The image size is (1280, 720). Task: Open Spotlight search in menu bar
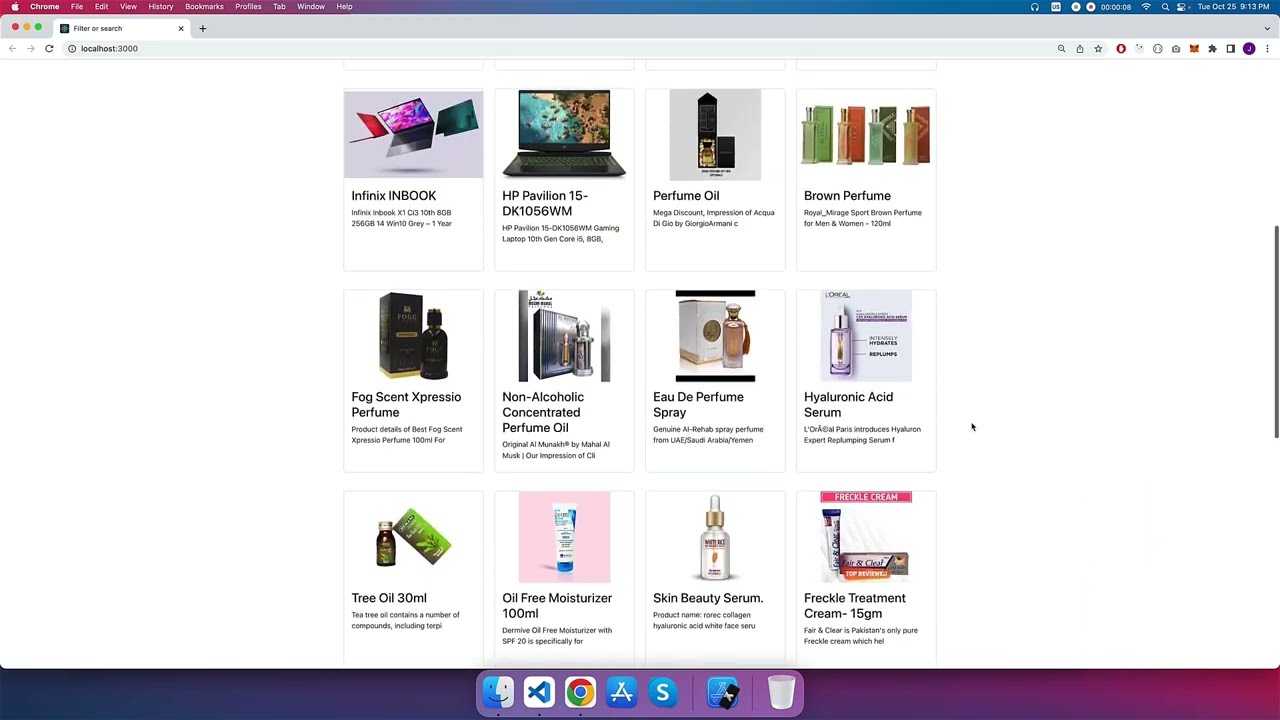coord(1165,6)
